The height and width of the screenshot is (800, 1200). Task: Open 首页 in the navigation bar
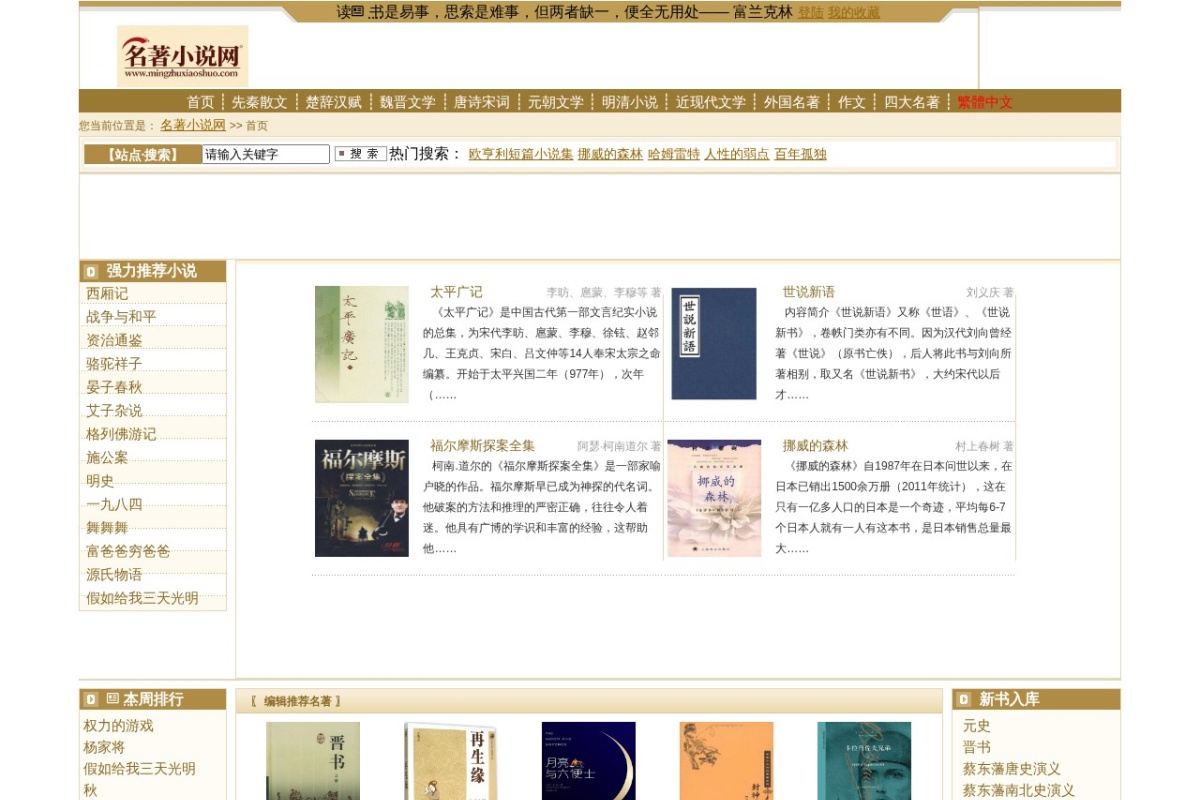click(x=200, y=102)
